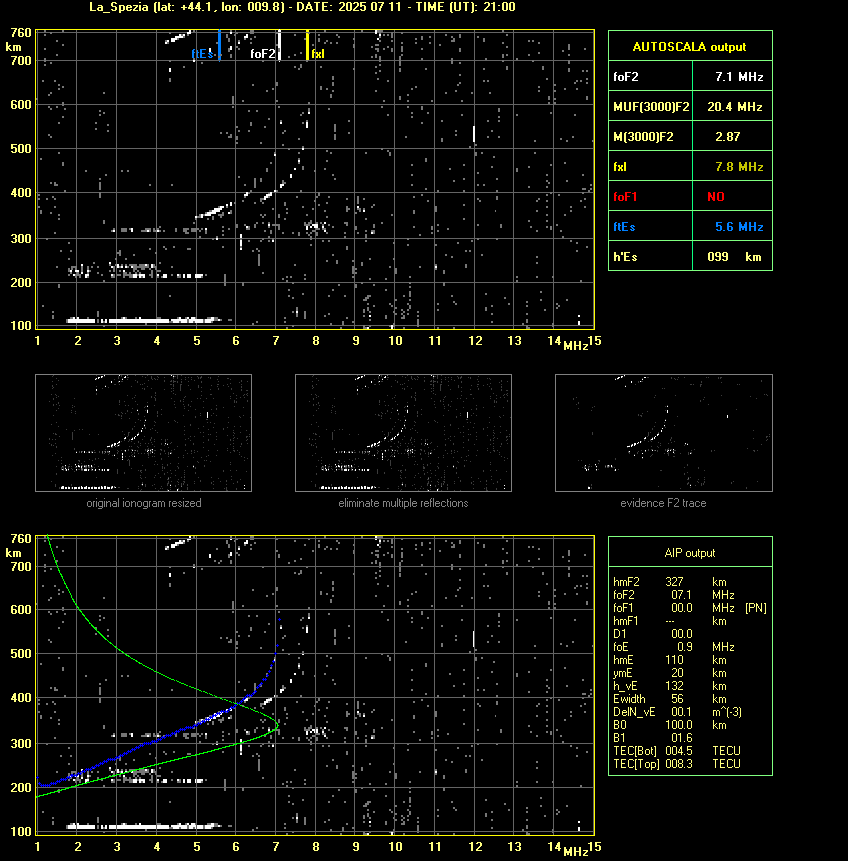Viewport: 848px width, 861px height.
Task: Click the green profile peak in the bottom plot
Action: (x=277, y=725)
